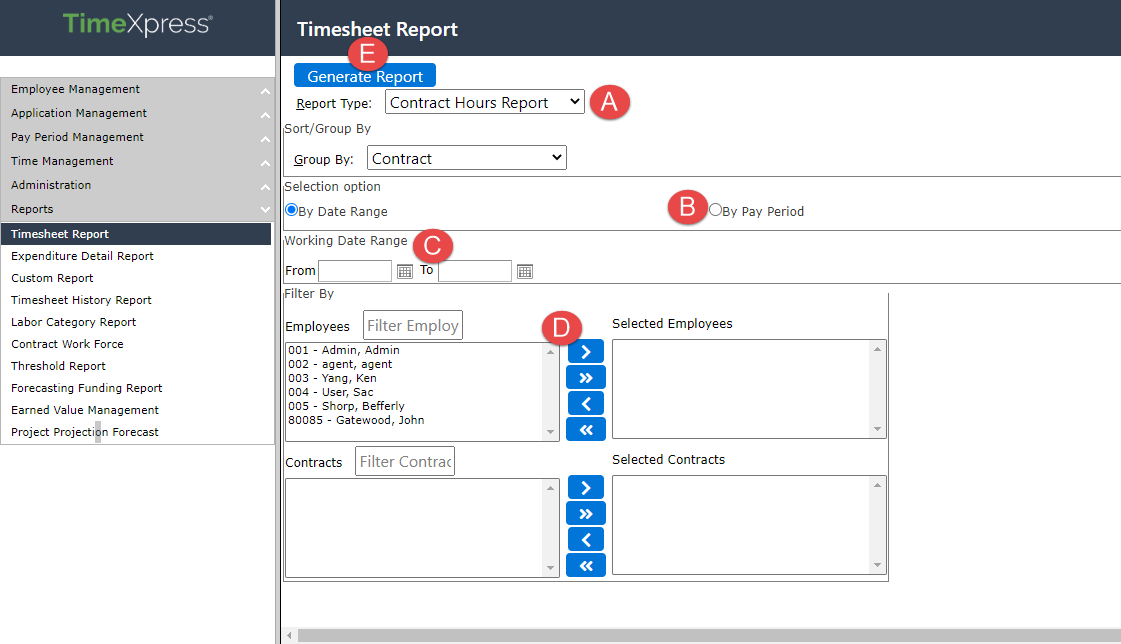The image size is (1121, 644).
Task: Add selected contract to Selected Contracts
Action: [585, 487]
